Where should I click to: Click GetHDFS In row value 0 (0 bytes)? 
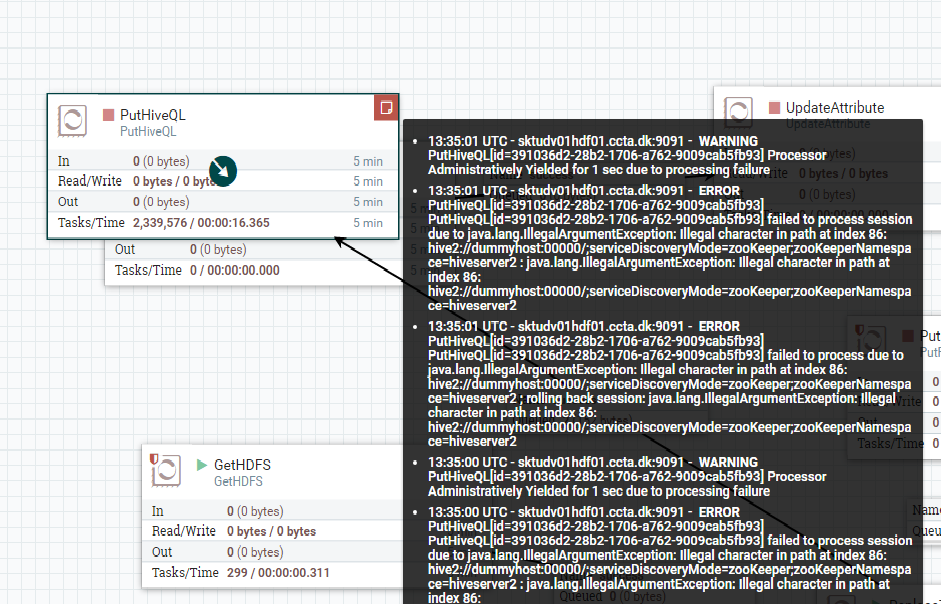[255, 512]
